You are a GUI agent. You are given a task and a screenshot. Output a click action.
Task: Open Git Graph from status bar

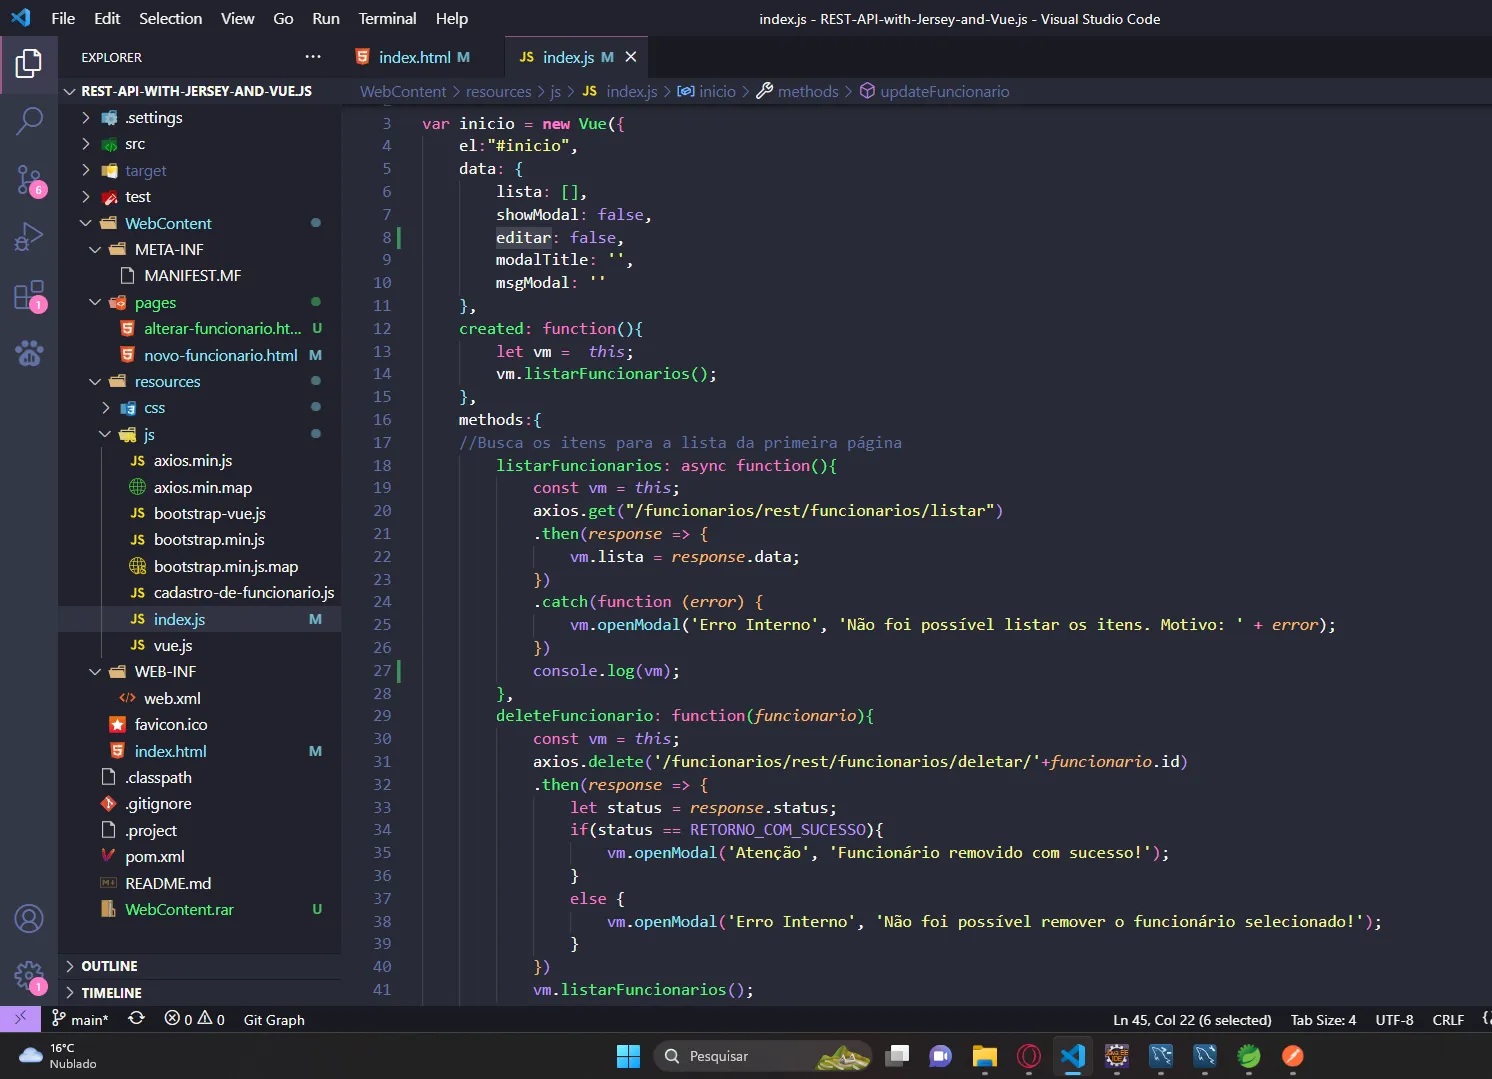pos(274,1019)
